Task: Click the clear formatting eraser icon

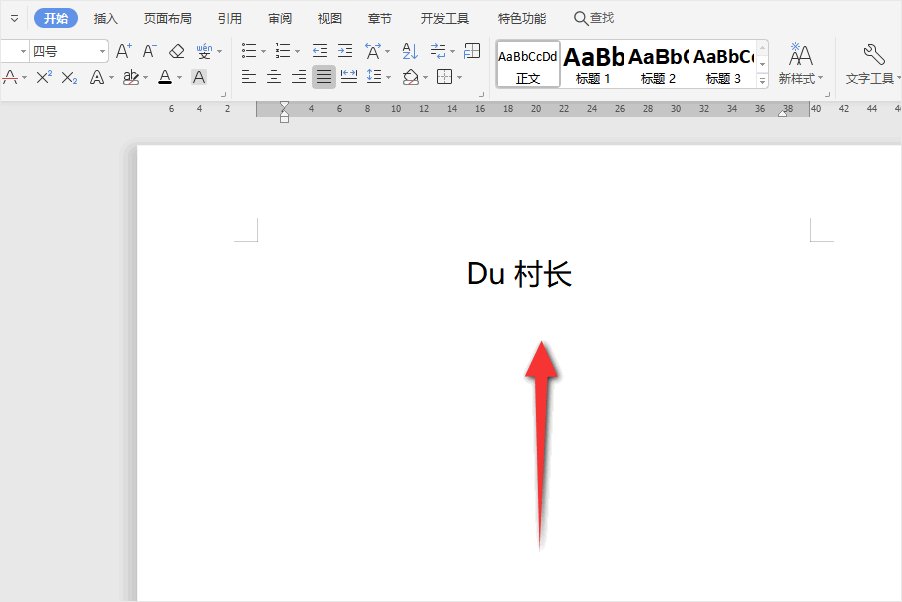Action: [x=175, y=50]
